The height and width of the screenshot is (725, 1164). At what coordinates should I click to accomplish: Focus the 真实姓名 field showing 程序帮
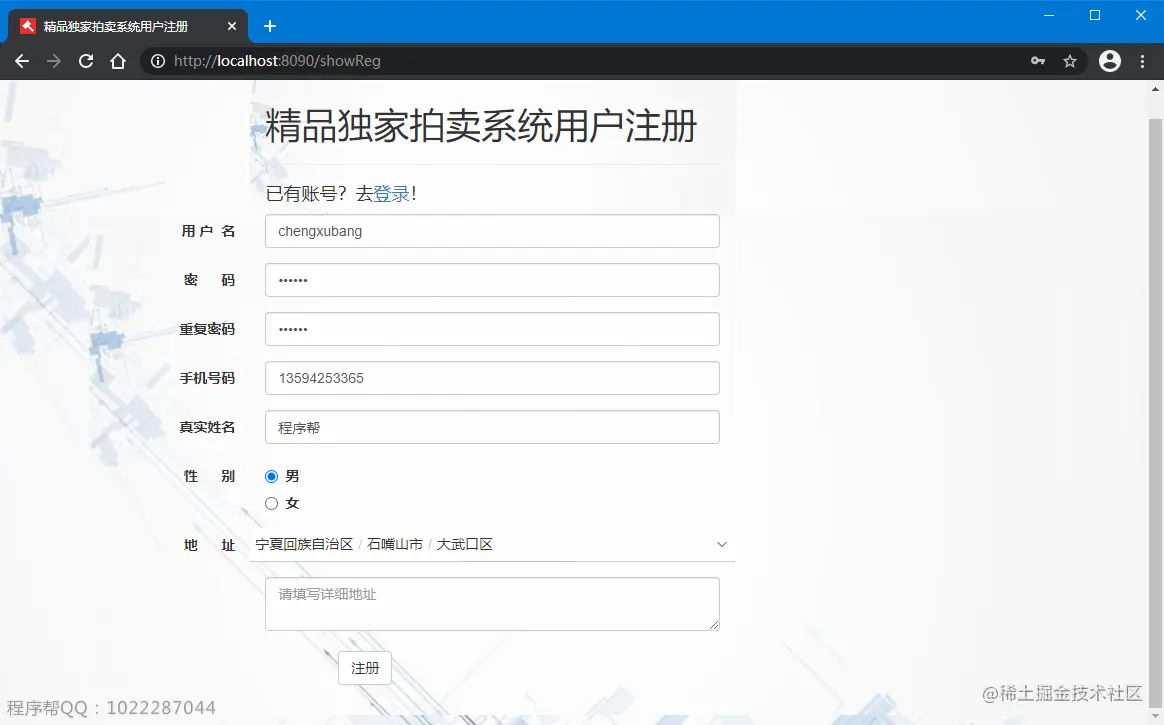492,427
